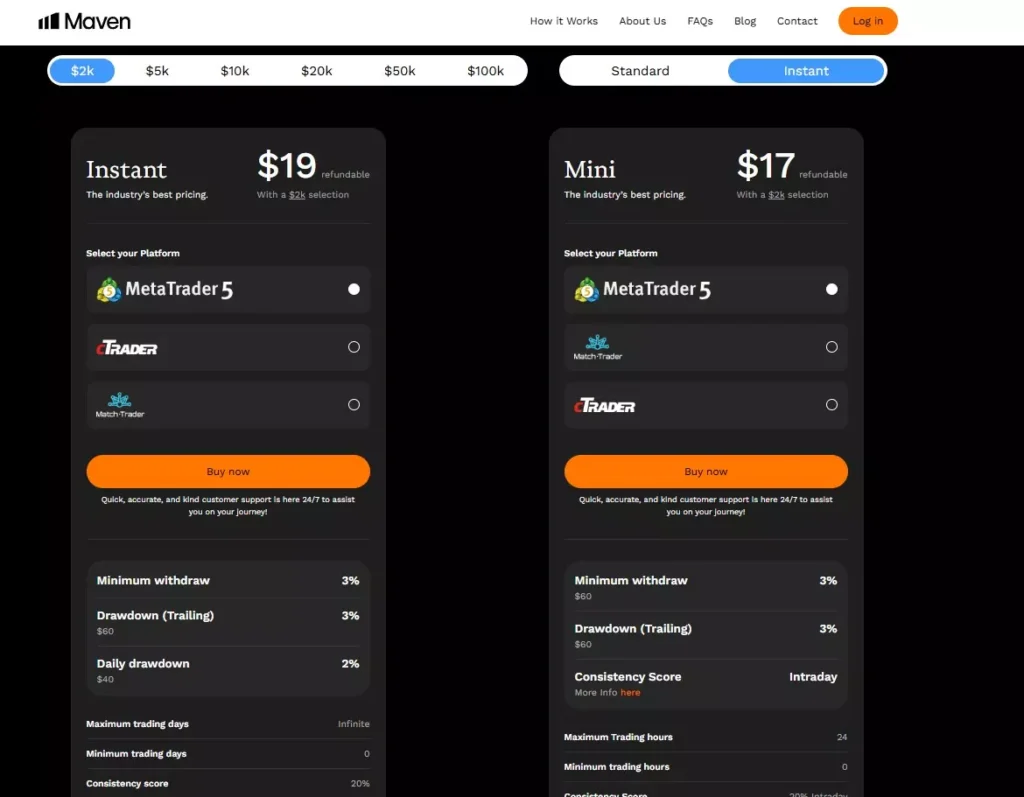Open the About Us page
The image size is (1024, 797).
click(x=642, y=20)
